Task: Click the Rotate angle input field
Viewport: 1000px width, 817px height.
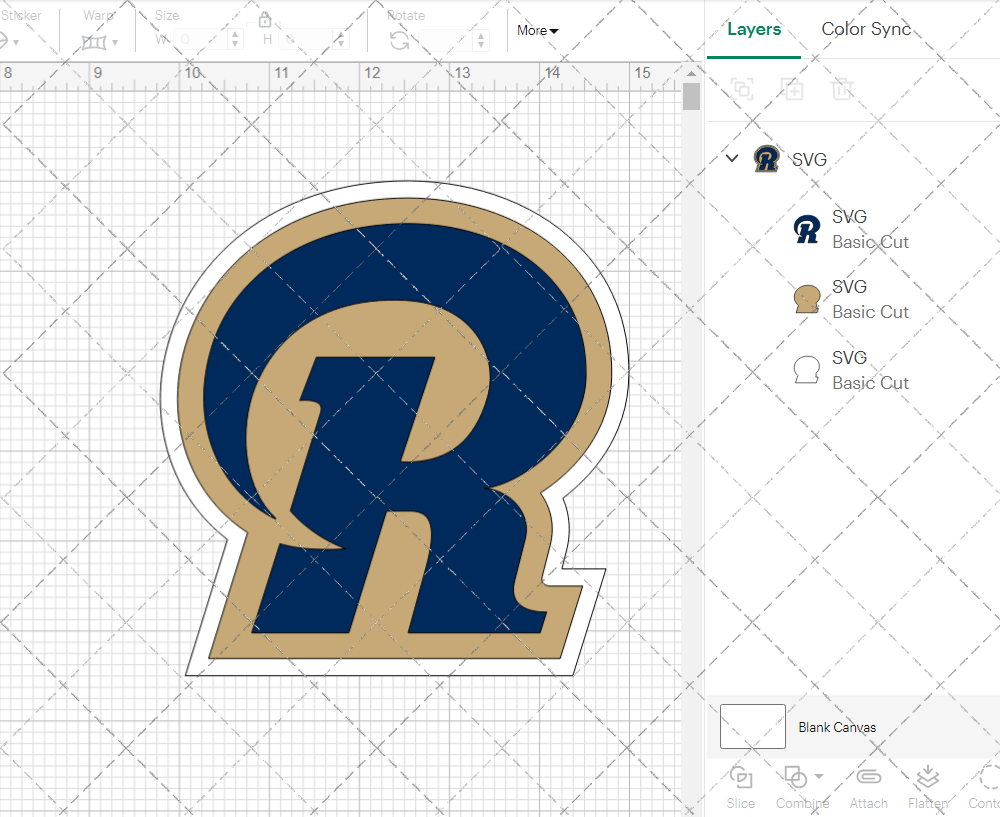Action: click(446, 40)
